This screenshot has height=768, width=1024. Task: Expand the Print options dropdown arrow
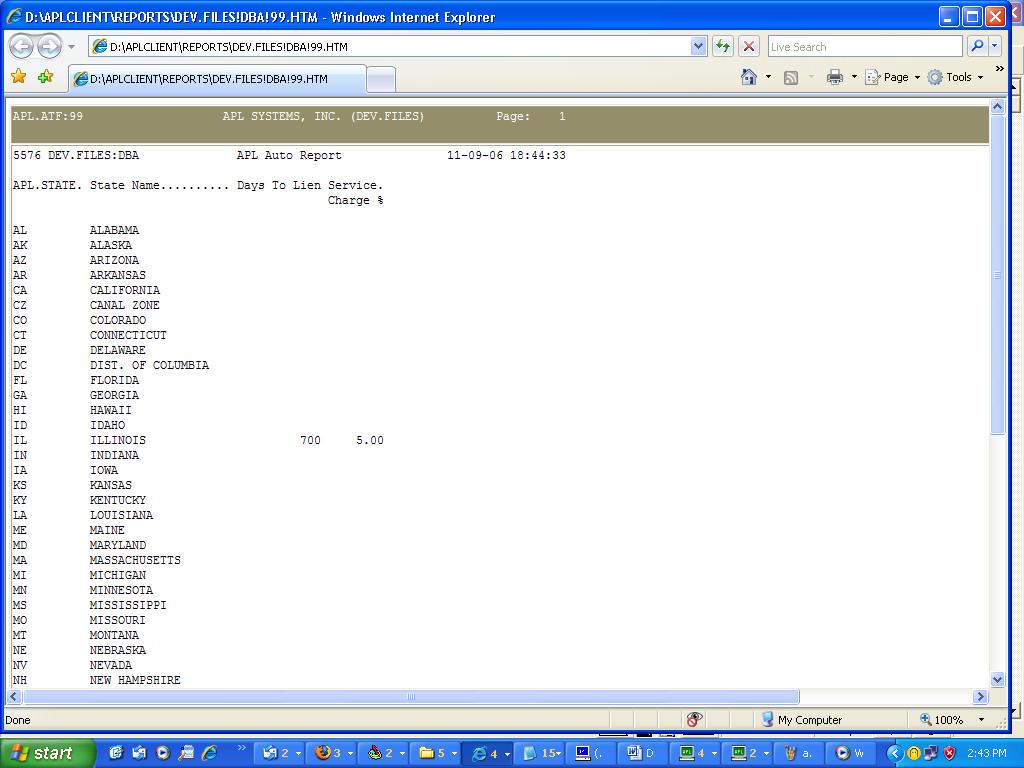click(854, 77)
